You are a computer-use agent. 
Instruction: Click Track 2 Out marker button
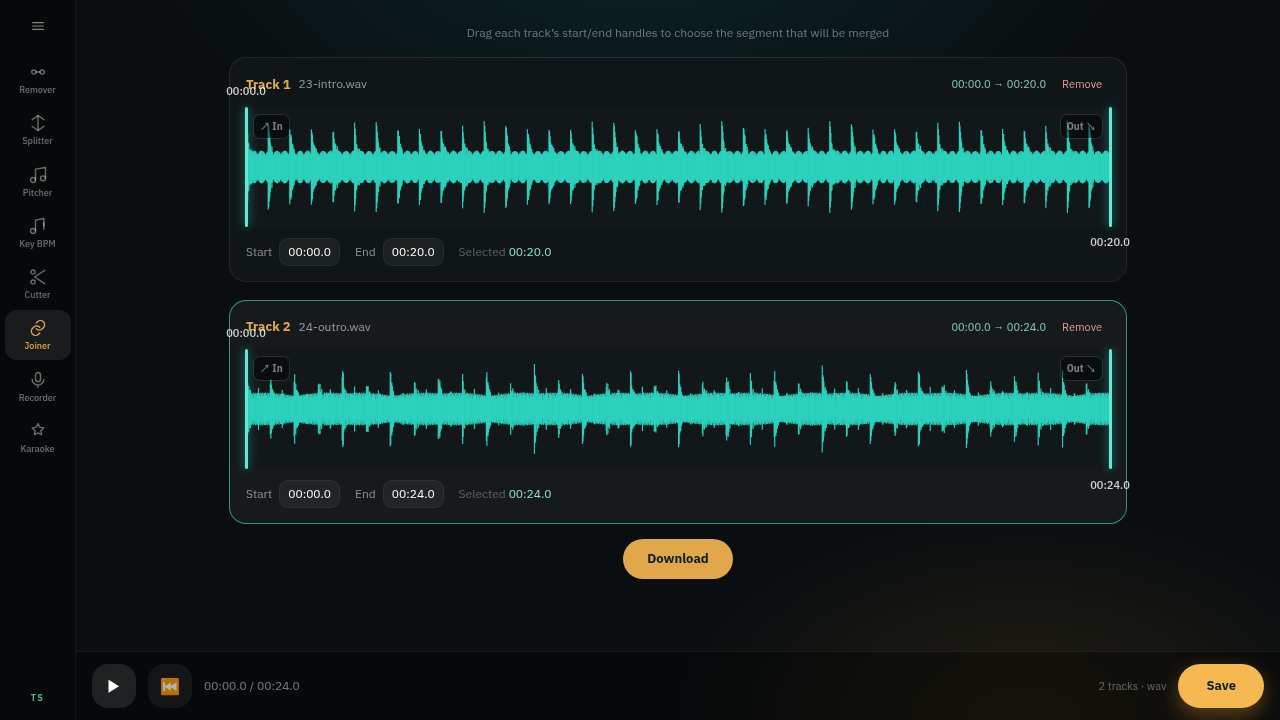pos(1081,369)
